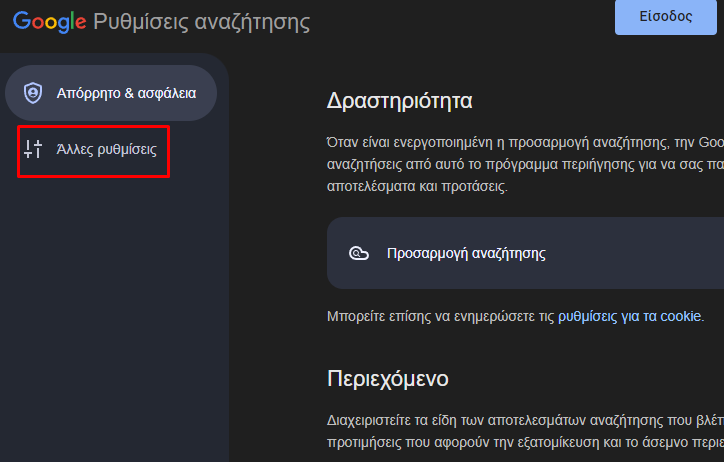Click the text Μπορείτε επίσης να ενημερώσετε τις
724x462 pixels.
coord(440,317)
